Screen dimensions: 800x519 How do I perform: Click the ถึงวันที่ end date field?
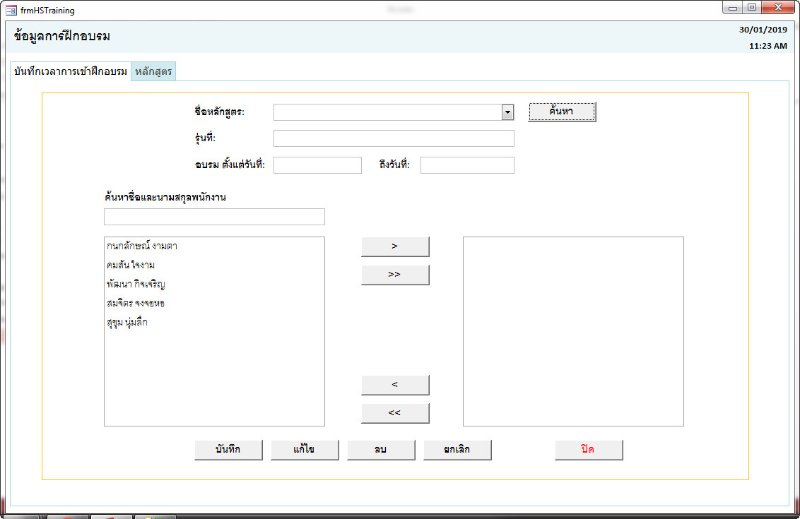pyautogui.click(x=467, y=166)
